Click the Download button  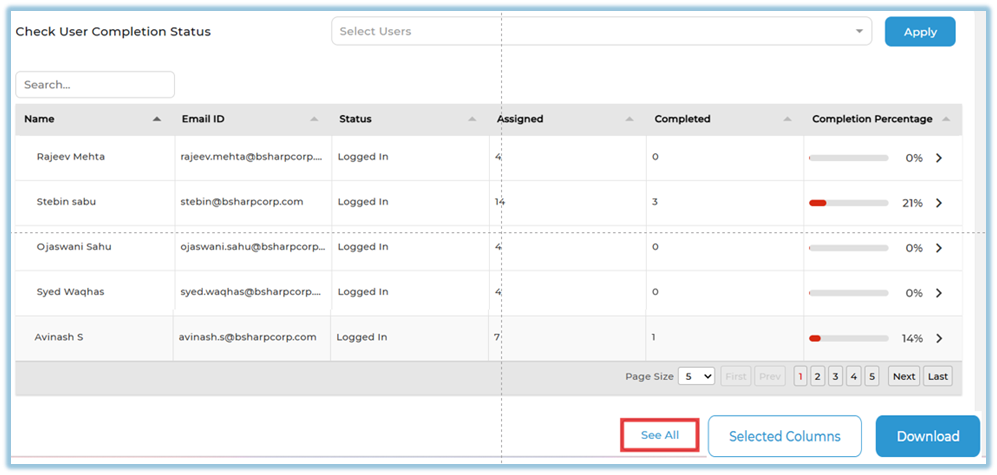[927, 436]
